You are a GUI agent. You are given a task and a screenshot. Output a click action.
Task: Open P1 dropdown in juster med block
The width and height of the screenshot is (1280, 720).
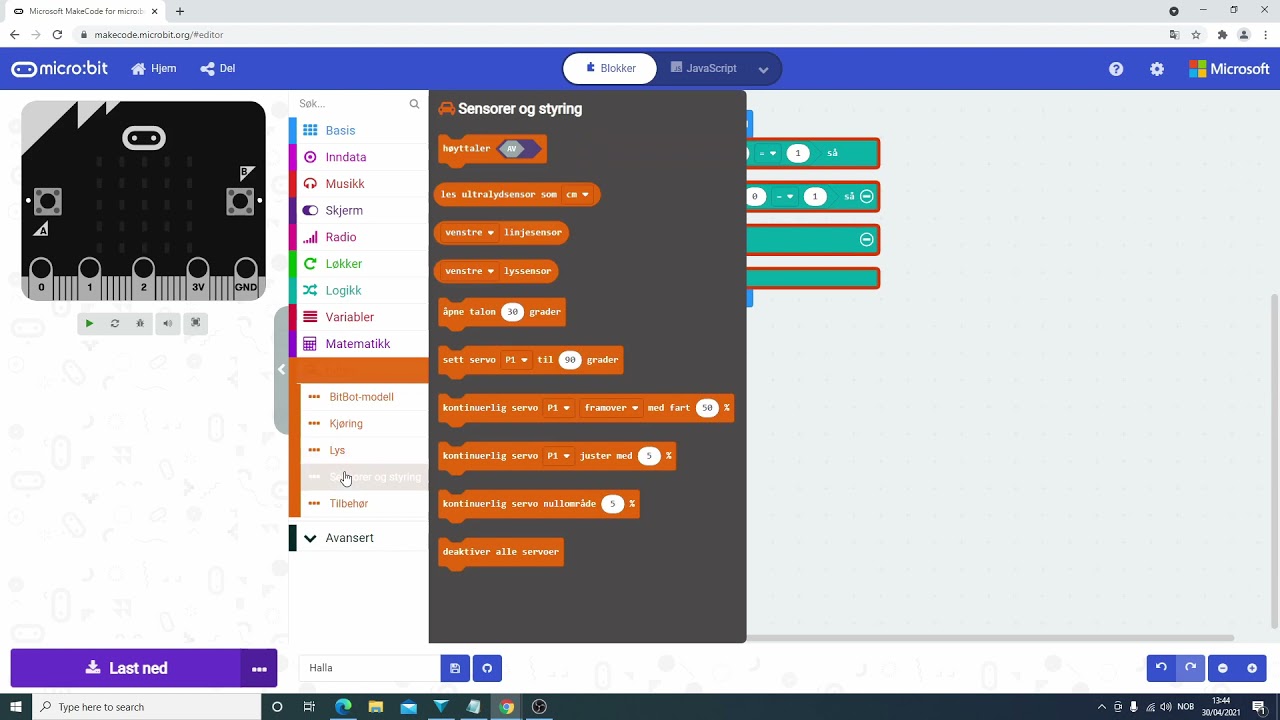(558, 456)
